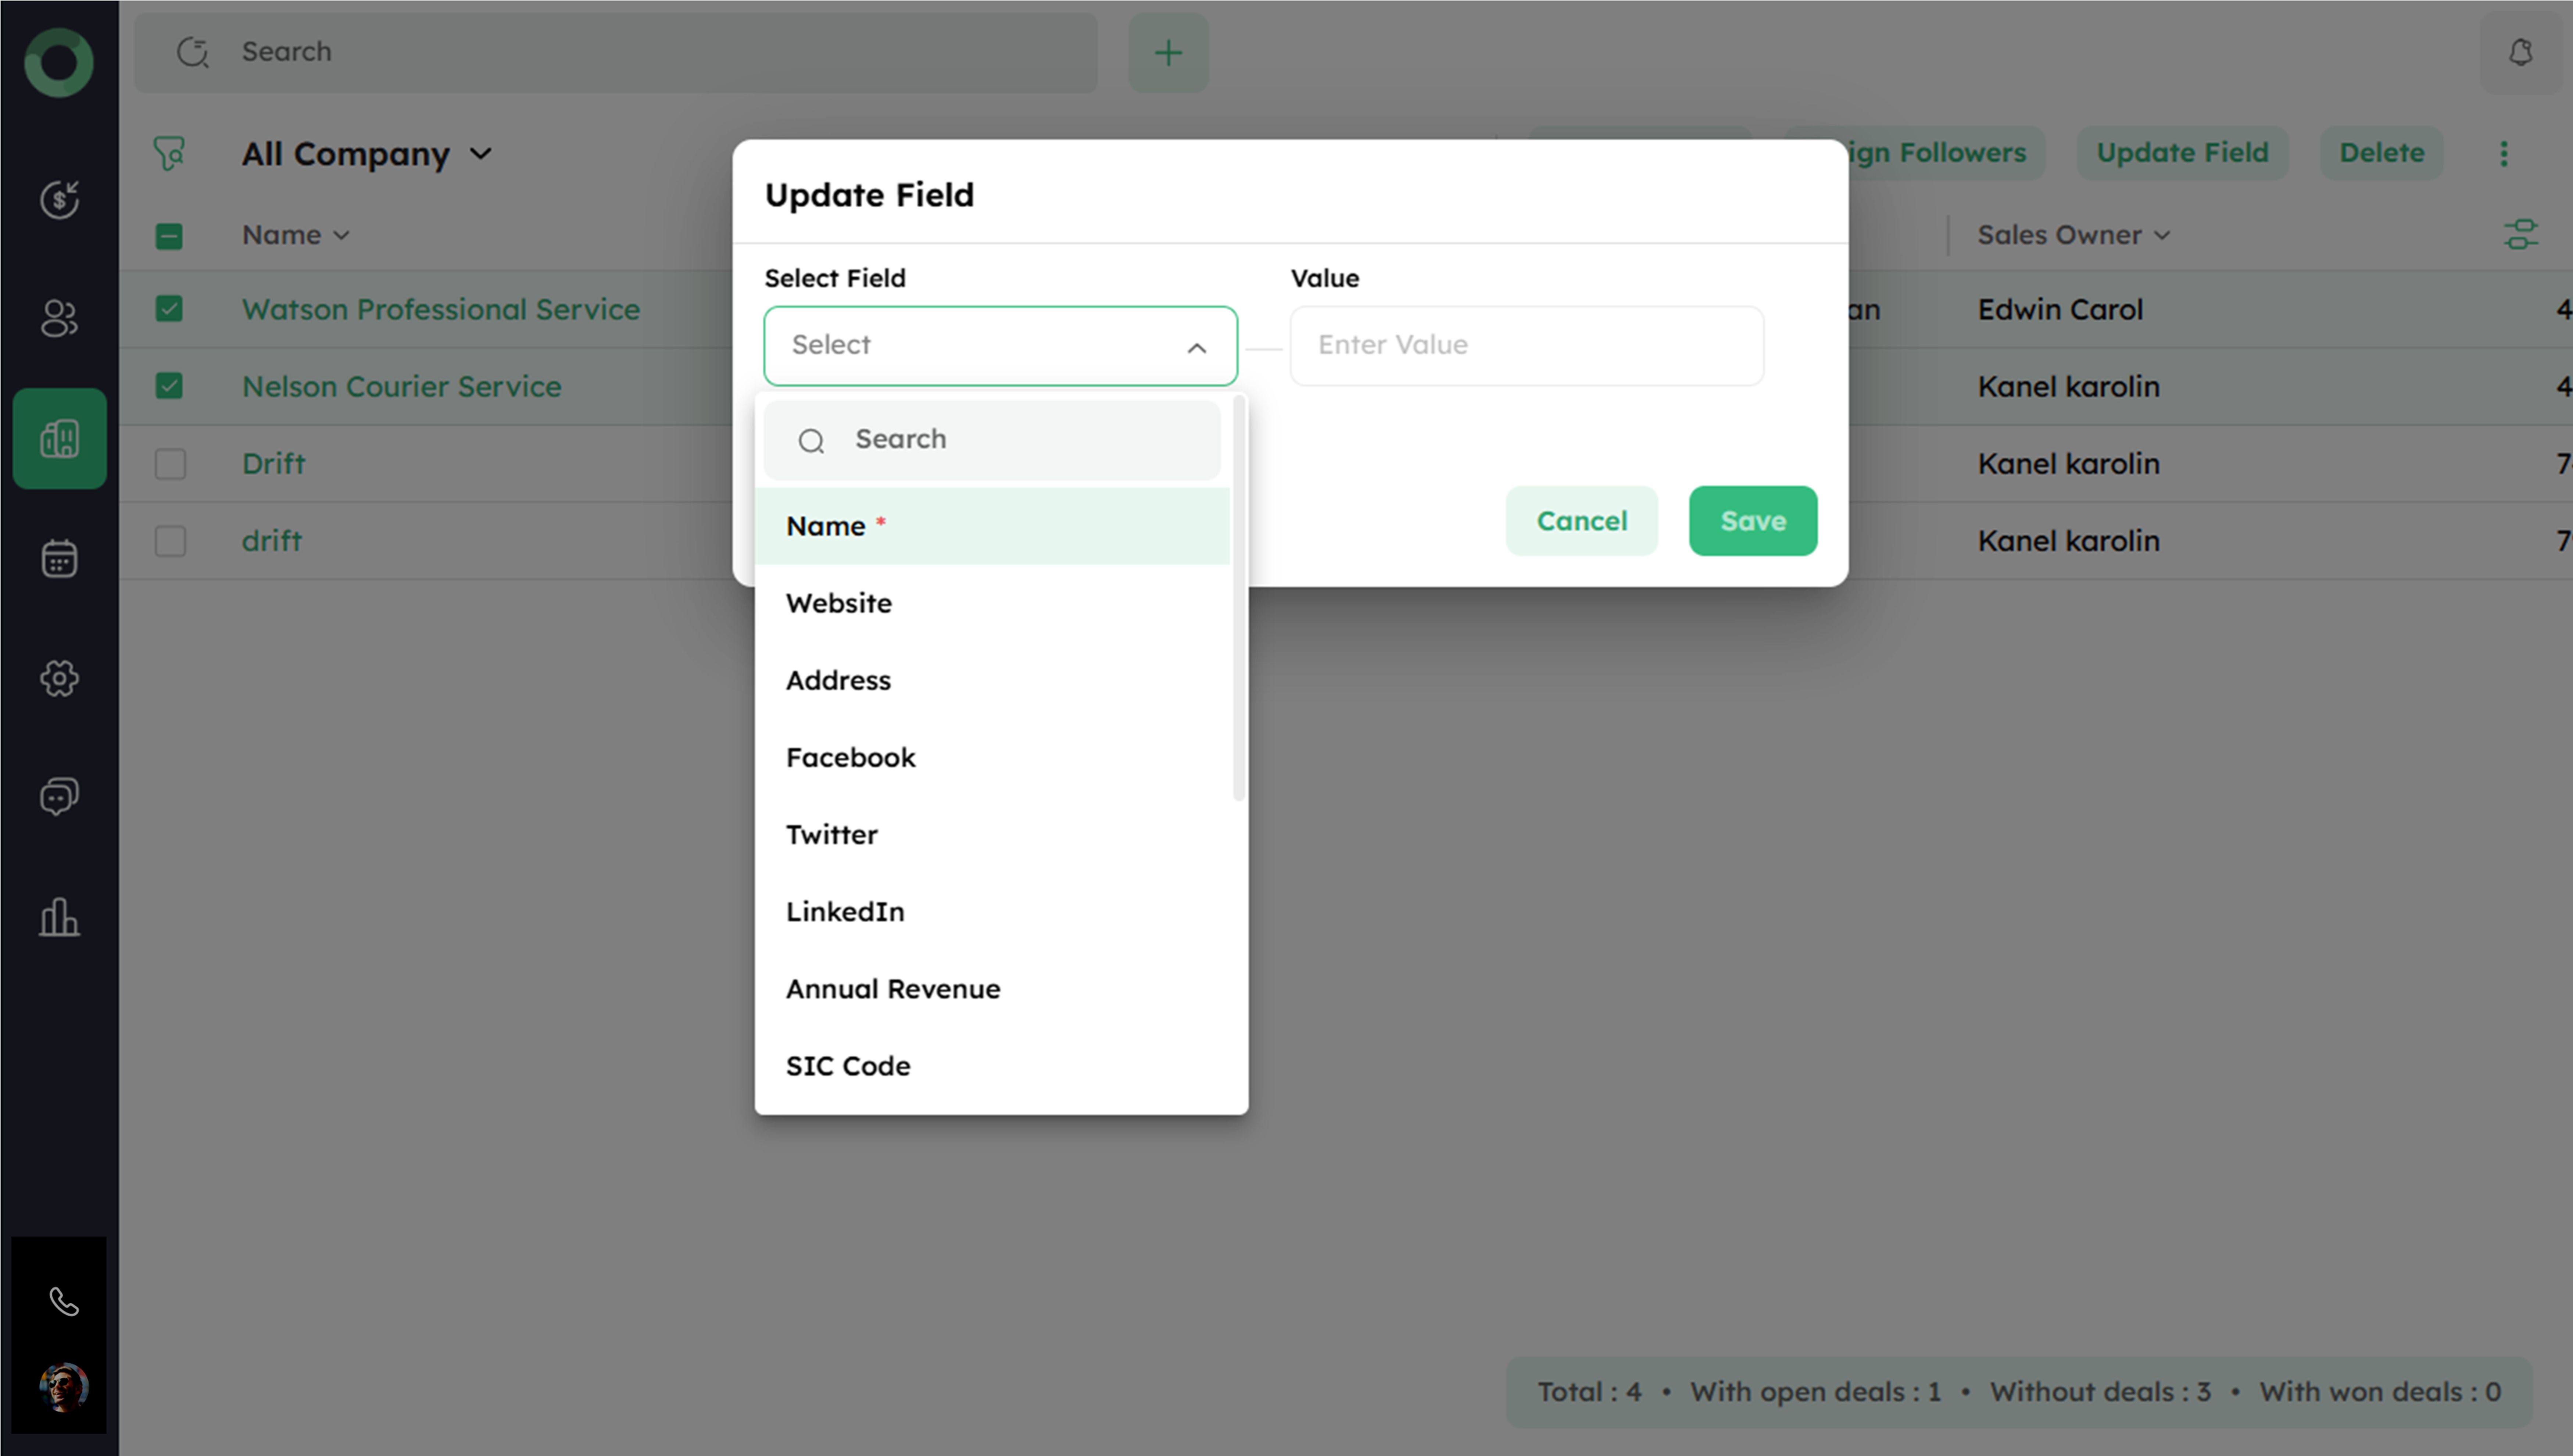Open the reports bar chart icon
This screenshot has width=2573, height=1456.
59,917
